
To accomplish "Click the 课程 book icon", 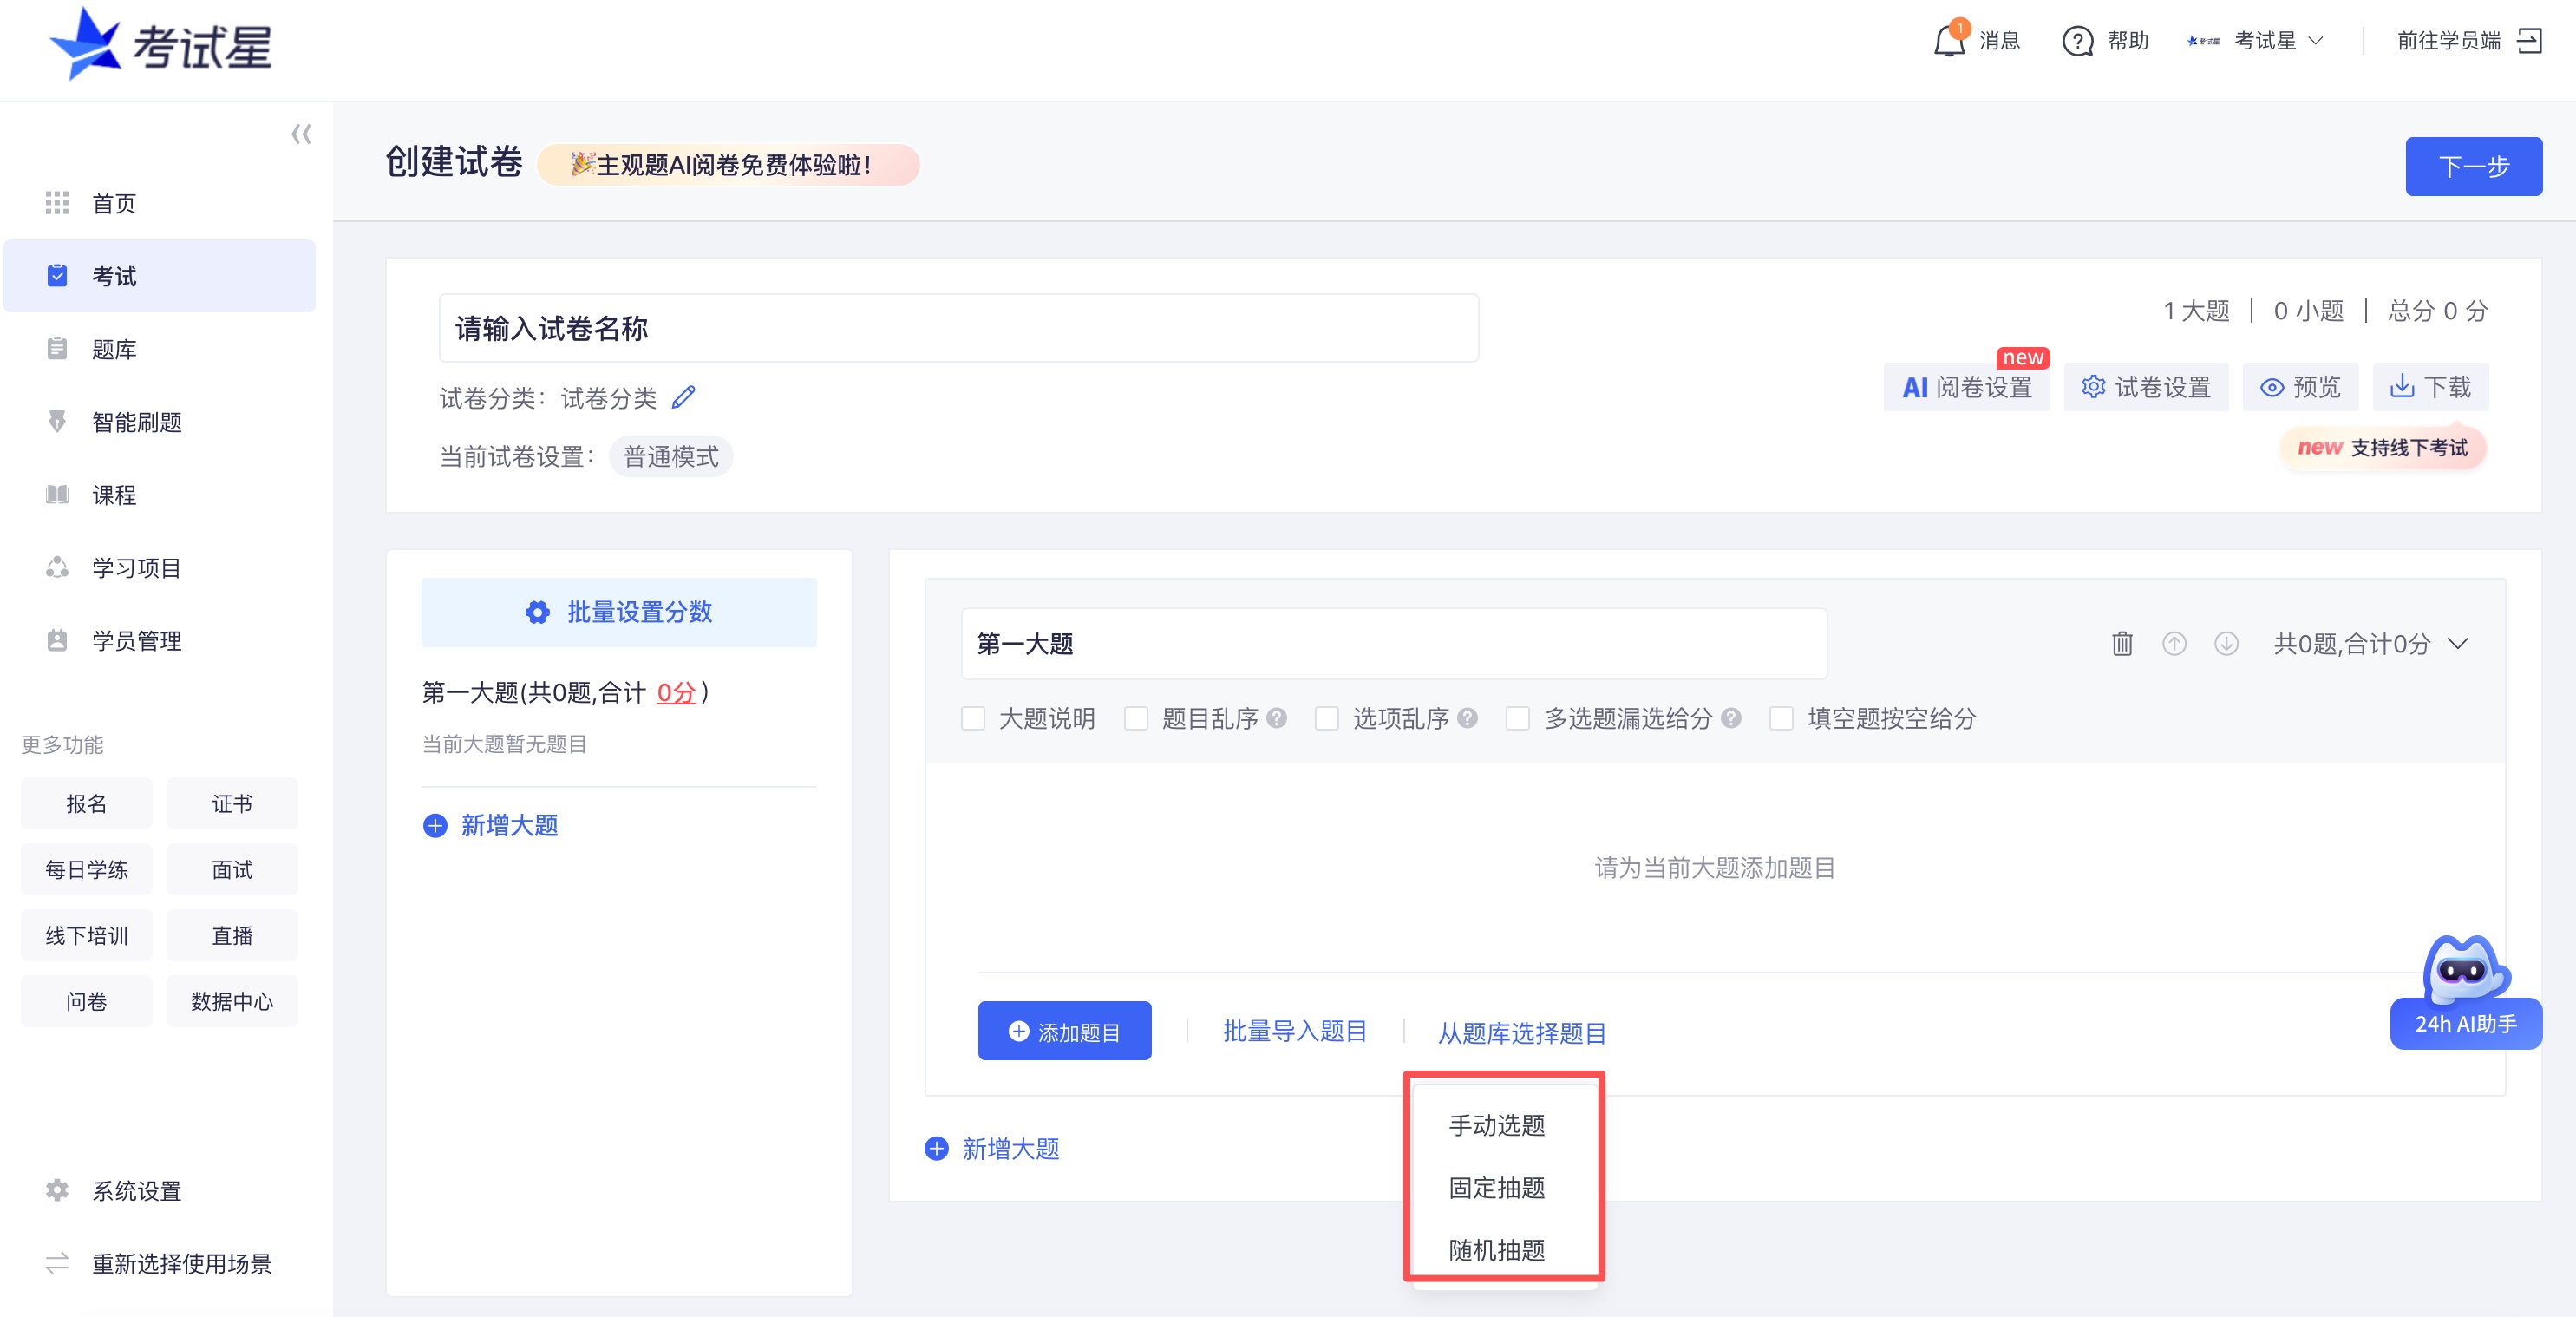I will (x=57, y=494).
